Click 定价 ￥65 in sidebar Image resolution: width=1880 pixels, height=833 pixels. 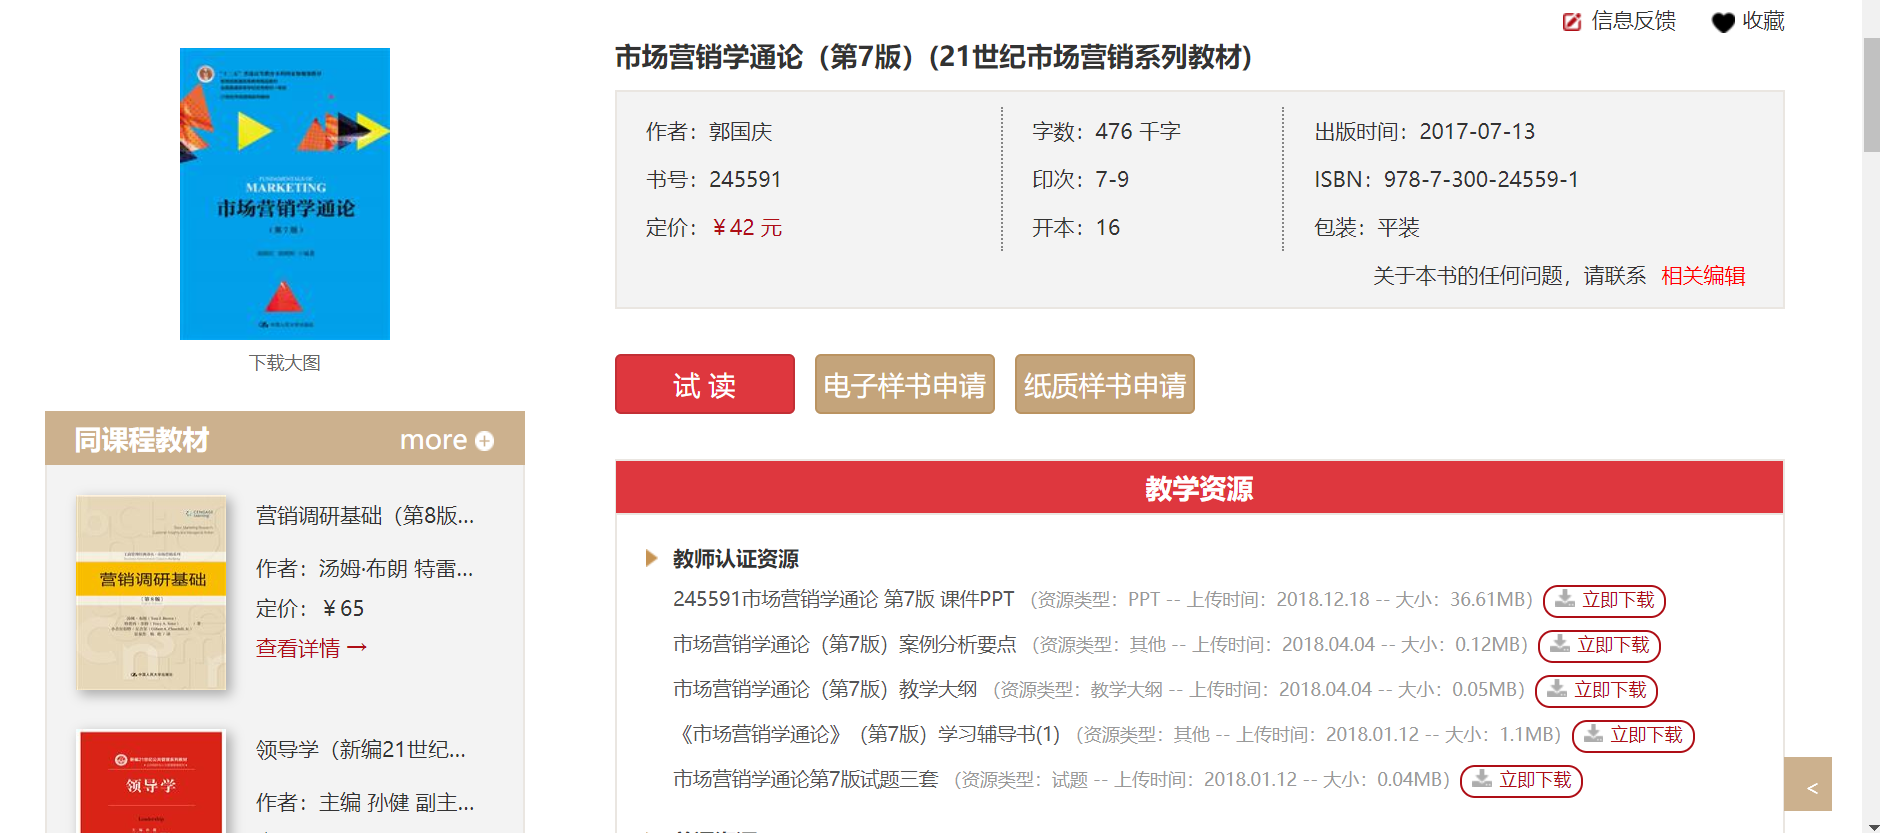[310, 608]
